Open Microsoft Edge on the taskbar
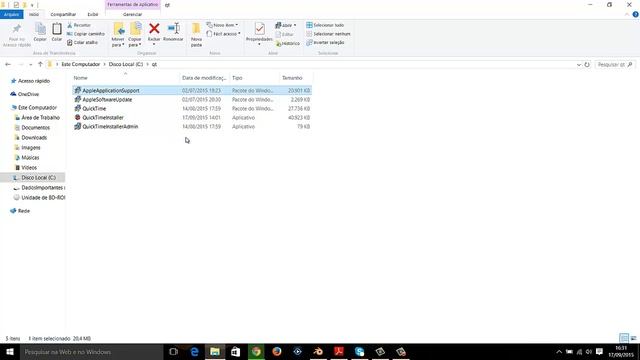This screenshot has height=360, width=640. tap(194, 351)
